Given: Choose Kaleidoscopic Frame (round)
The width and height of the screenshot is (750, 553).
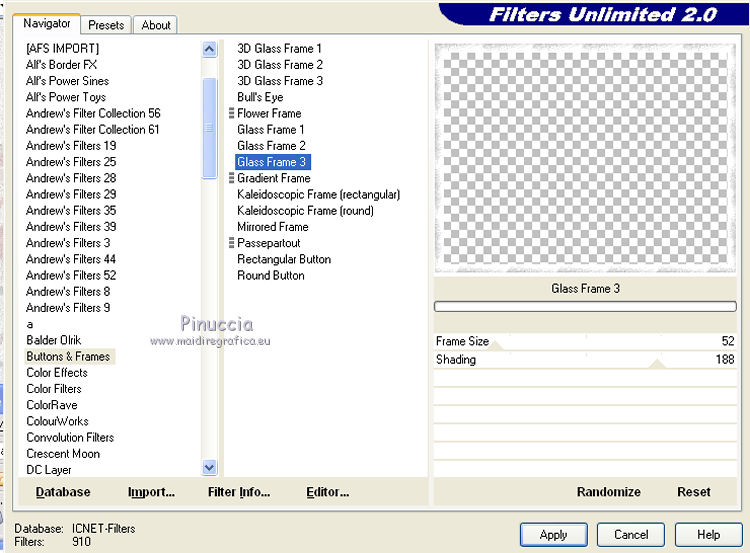Looking at the screenshot, I should click(x=306, y=210).
